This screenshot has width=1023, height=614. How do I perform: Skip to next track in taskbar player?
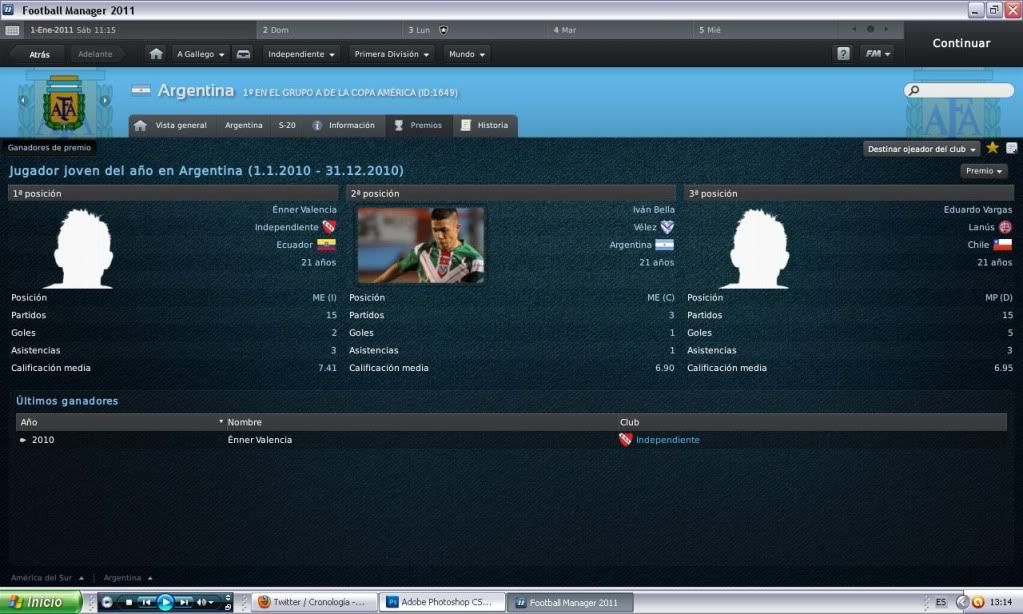click(185, 602)
